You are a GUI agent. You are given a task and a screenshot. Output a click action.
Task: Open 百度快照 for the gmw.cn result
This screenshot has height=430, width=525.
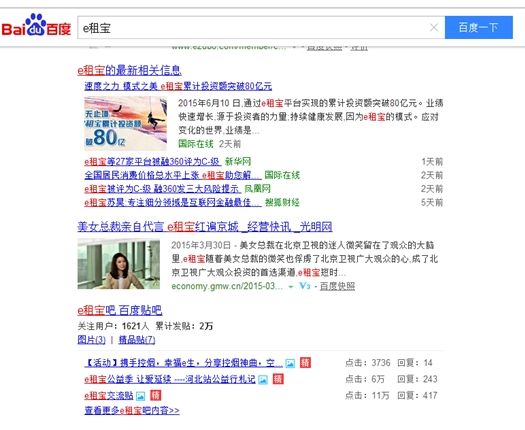point(337,286)
